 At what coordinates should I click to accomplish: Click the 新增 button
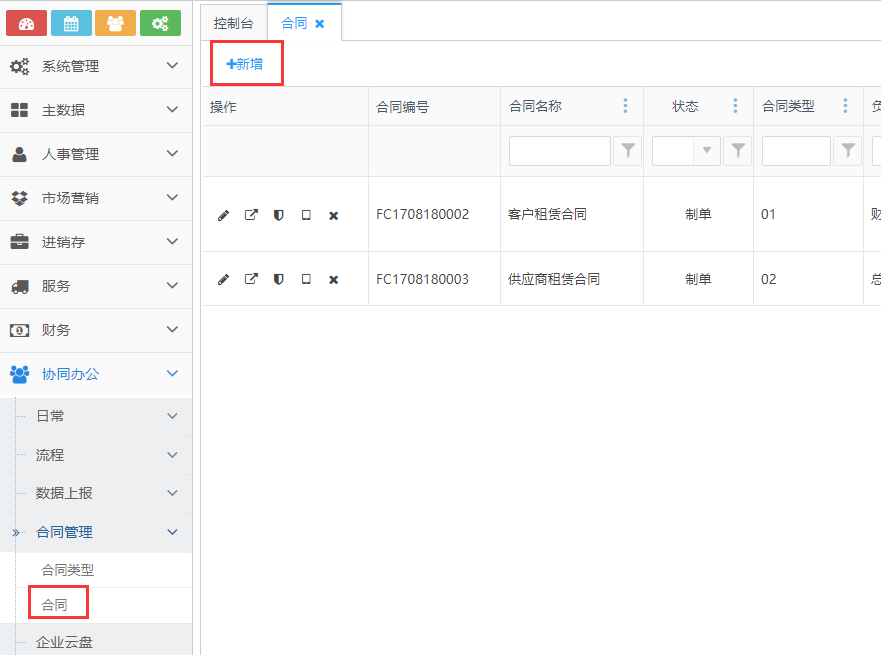(246, 64)
